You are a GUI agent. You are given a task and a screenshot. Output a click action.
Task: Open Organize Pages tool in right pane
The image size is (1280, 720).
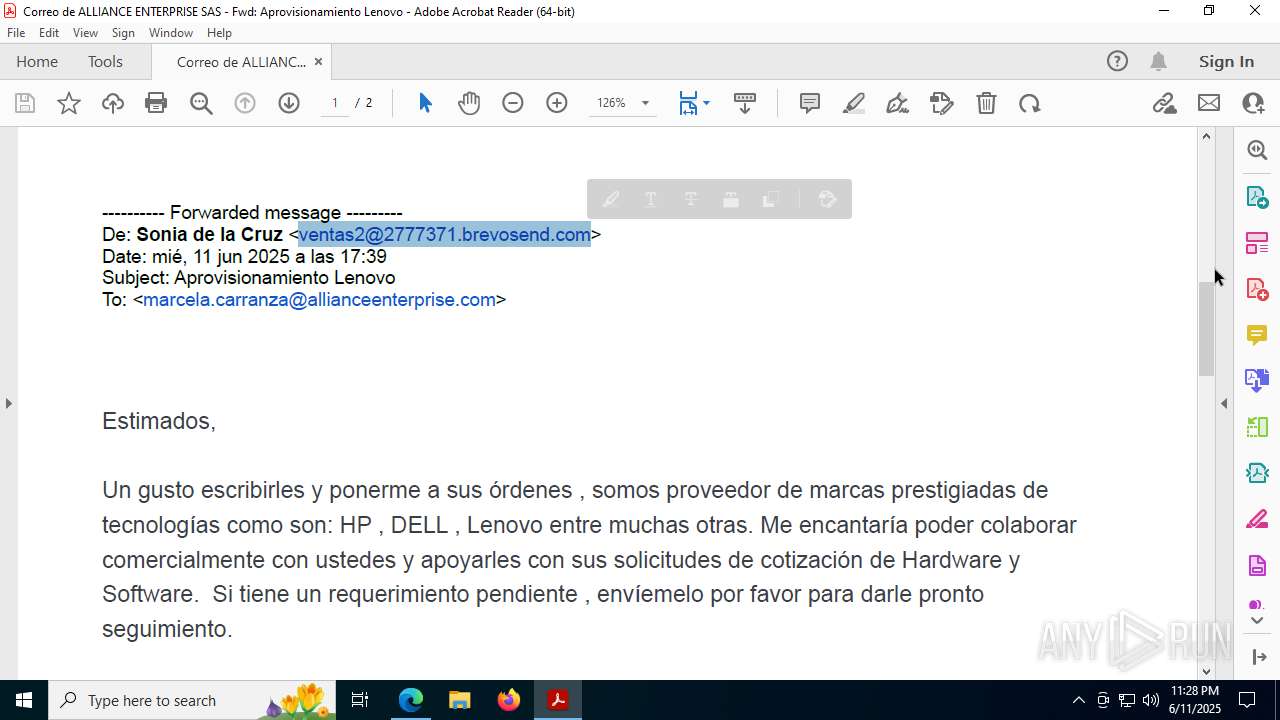[x=1257, y=427]
